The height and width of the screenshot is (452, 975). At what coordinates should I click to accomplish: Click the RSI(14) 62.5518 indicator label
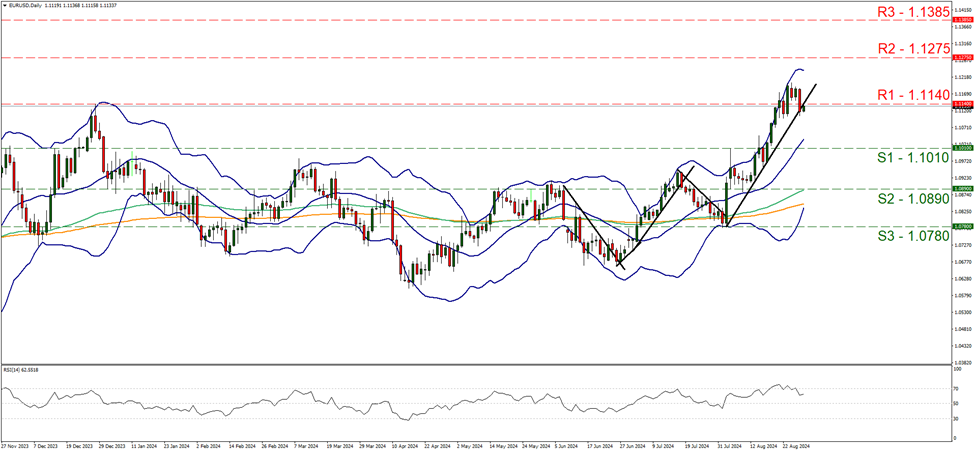pos(19,368)
